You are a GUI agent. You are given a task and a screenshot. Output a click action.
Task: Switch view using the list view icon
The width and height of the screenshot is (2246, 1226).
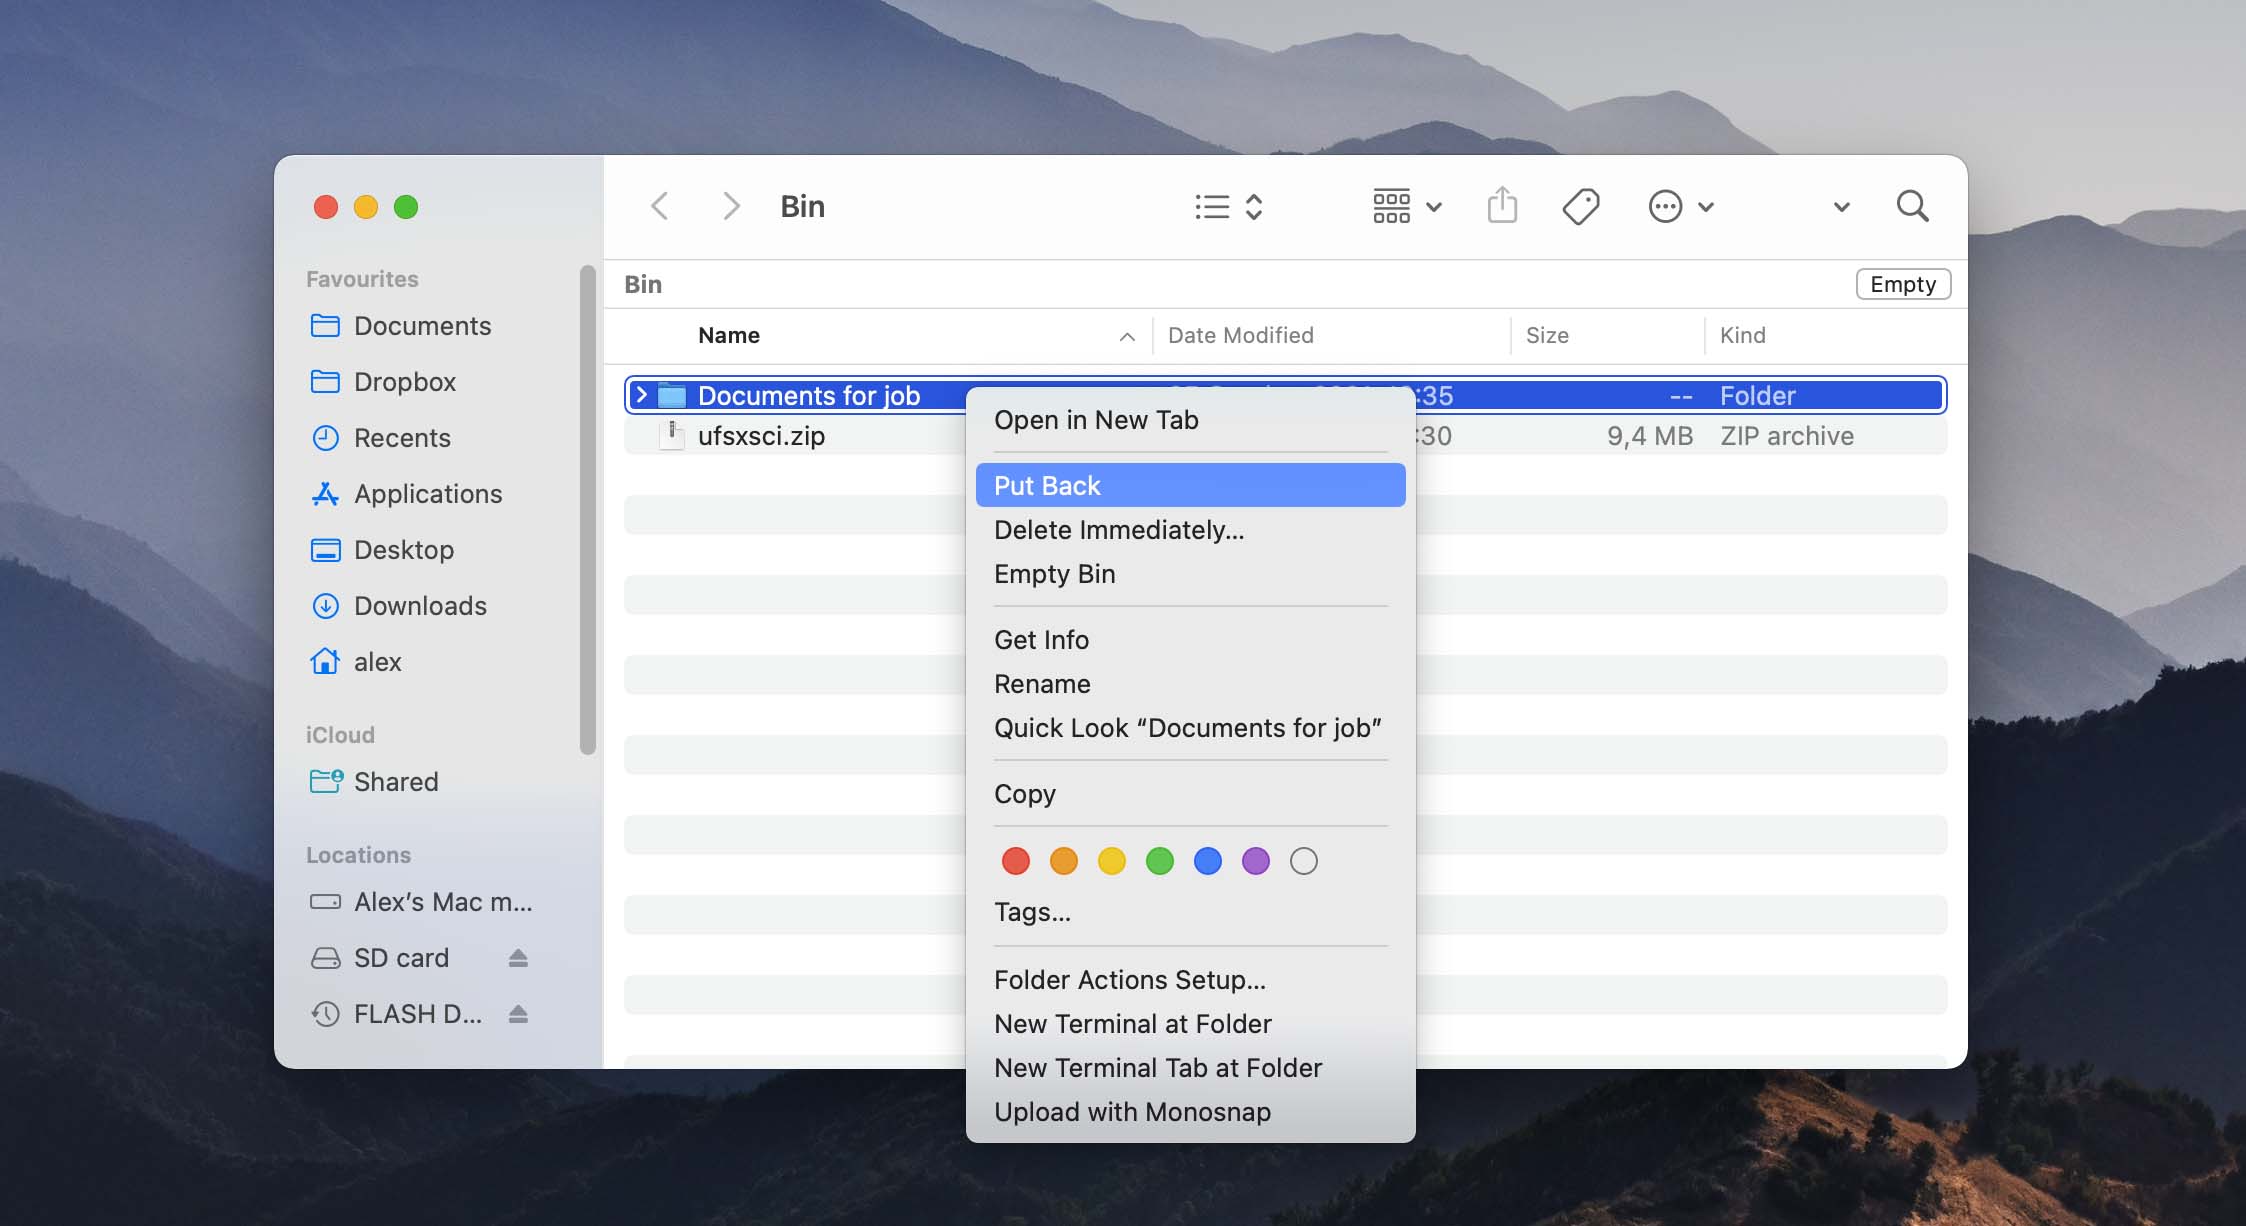point(1212,207)
